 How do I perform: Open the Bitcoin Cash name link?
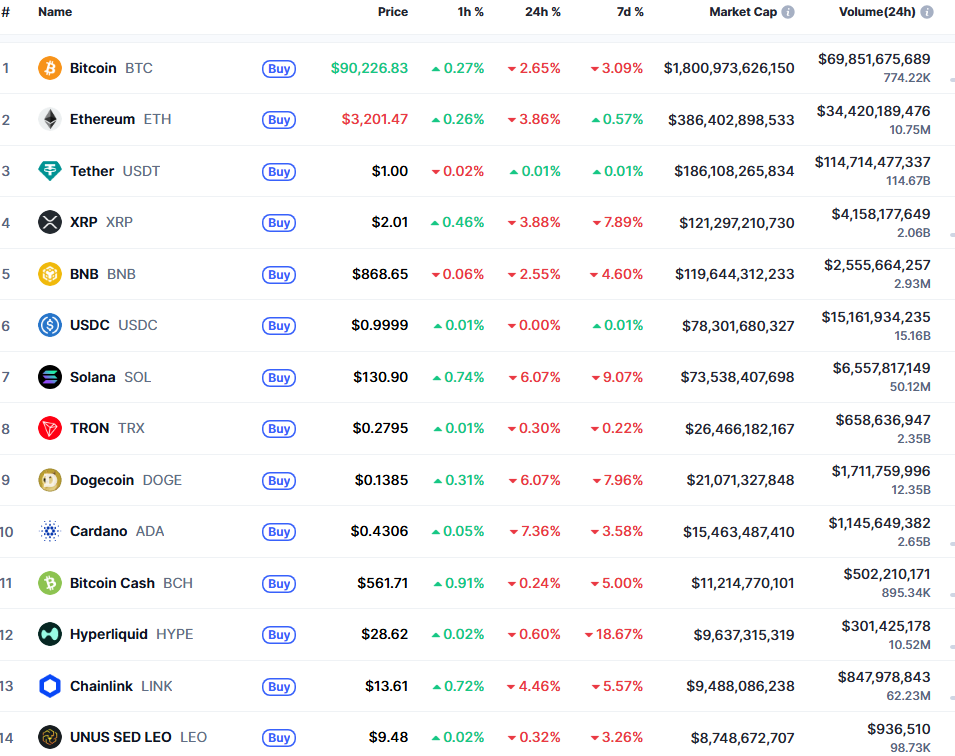(112, 583)
